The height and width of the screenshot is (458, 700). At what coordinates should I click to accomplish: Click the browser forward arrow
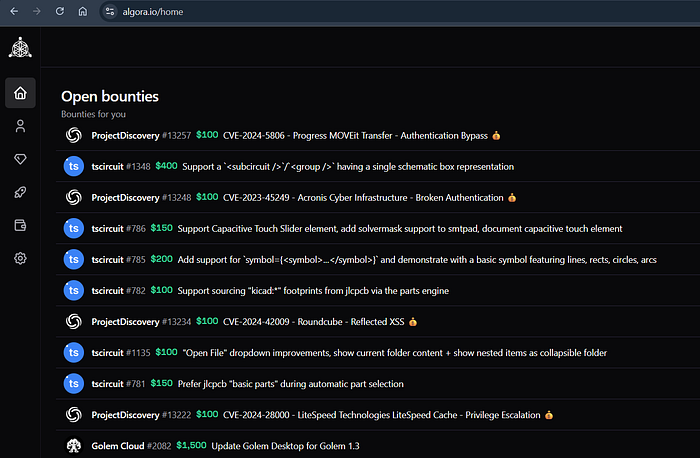[x=37, y=11]
